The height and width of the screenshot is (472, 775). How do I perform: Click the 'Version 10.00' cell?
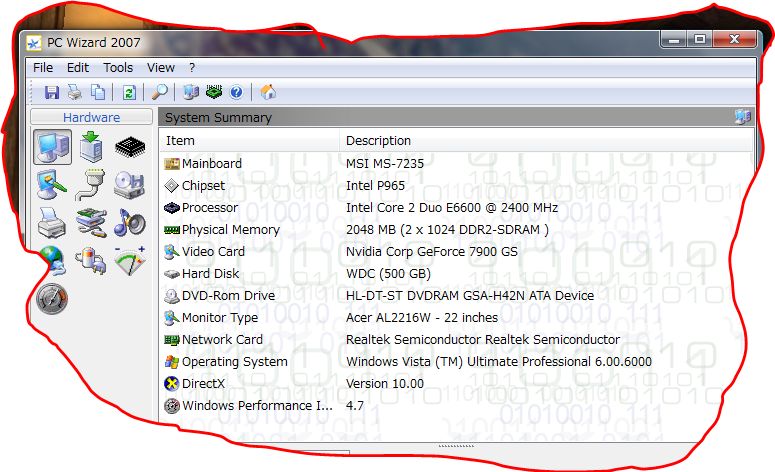click(385, 384)
